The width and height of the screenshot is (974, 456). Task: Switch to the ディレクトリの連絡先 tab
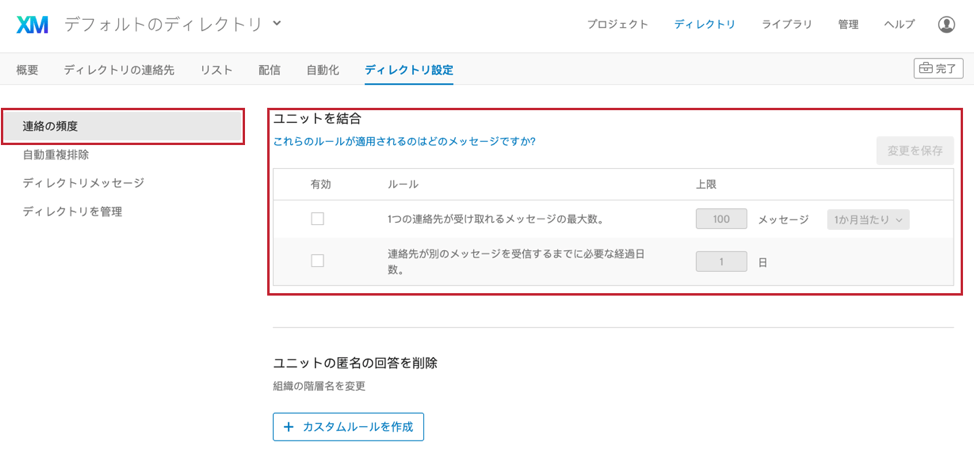pyautogui.click(x=119, y=70)
